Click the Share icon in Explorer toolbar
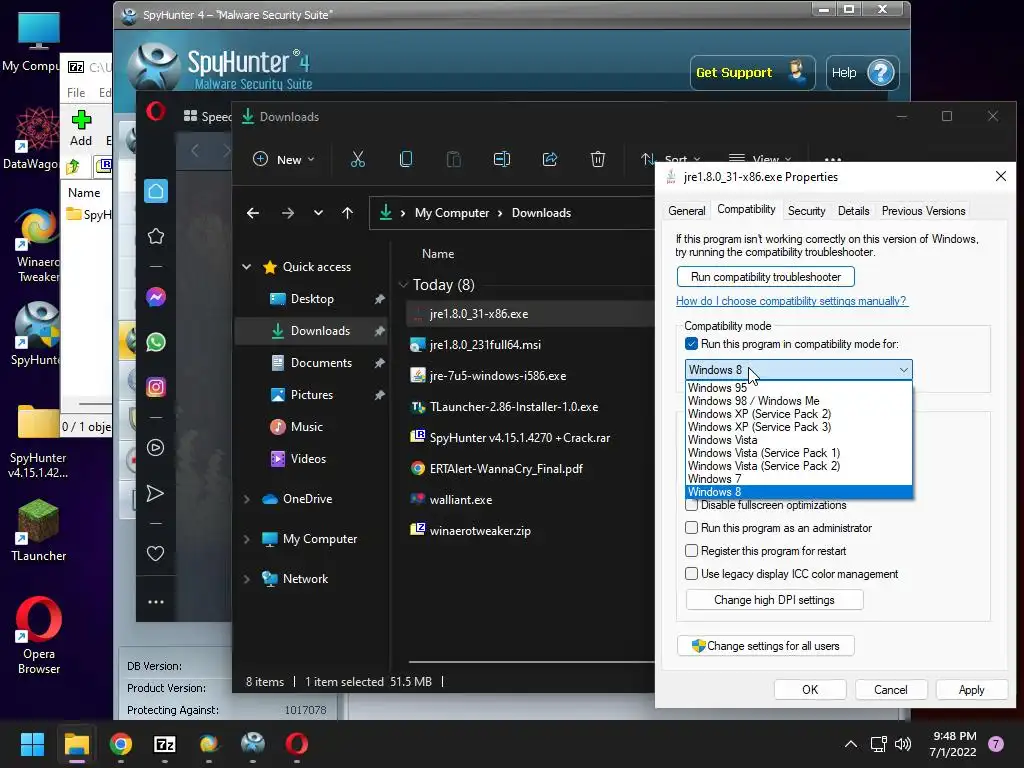The image size is (1024, 768). (550, 159)
